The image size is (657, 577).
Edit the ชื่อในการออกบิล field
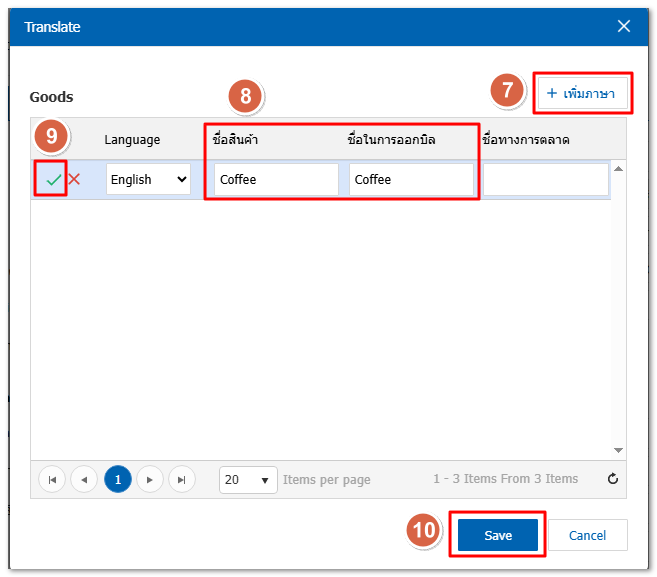pyautogui.click(x=411, y=180)
